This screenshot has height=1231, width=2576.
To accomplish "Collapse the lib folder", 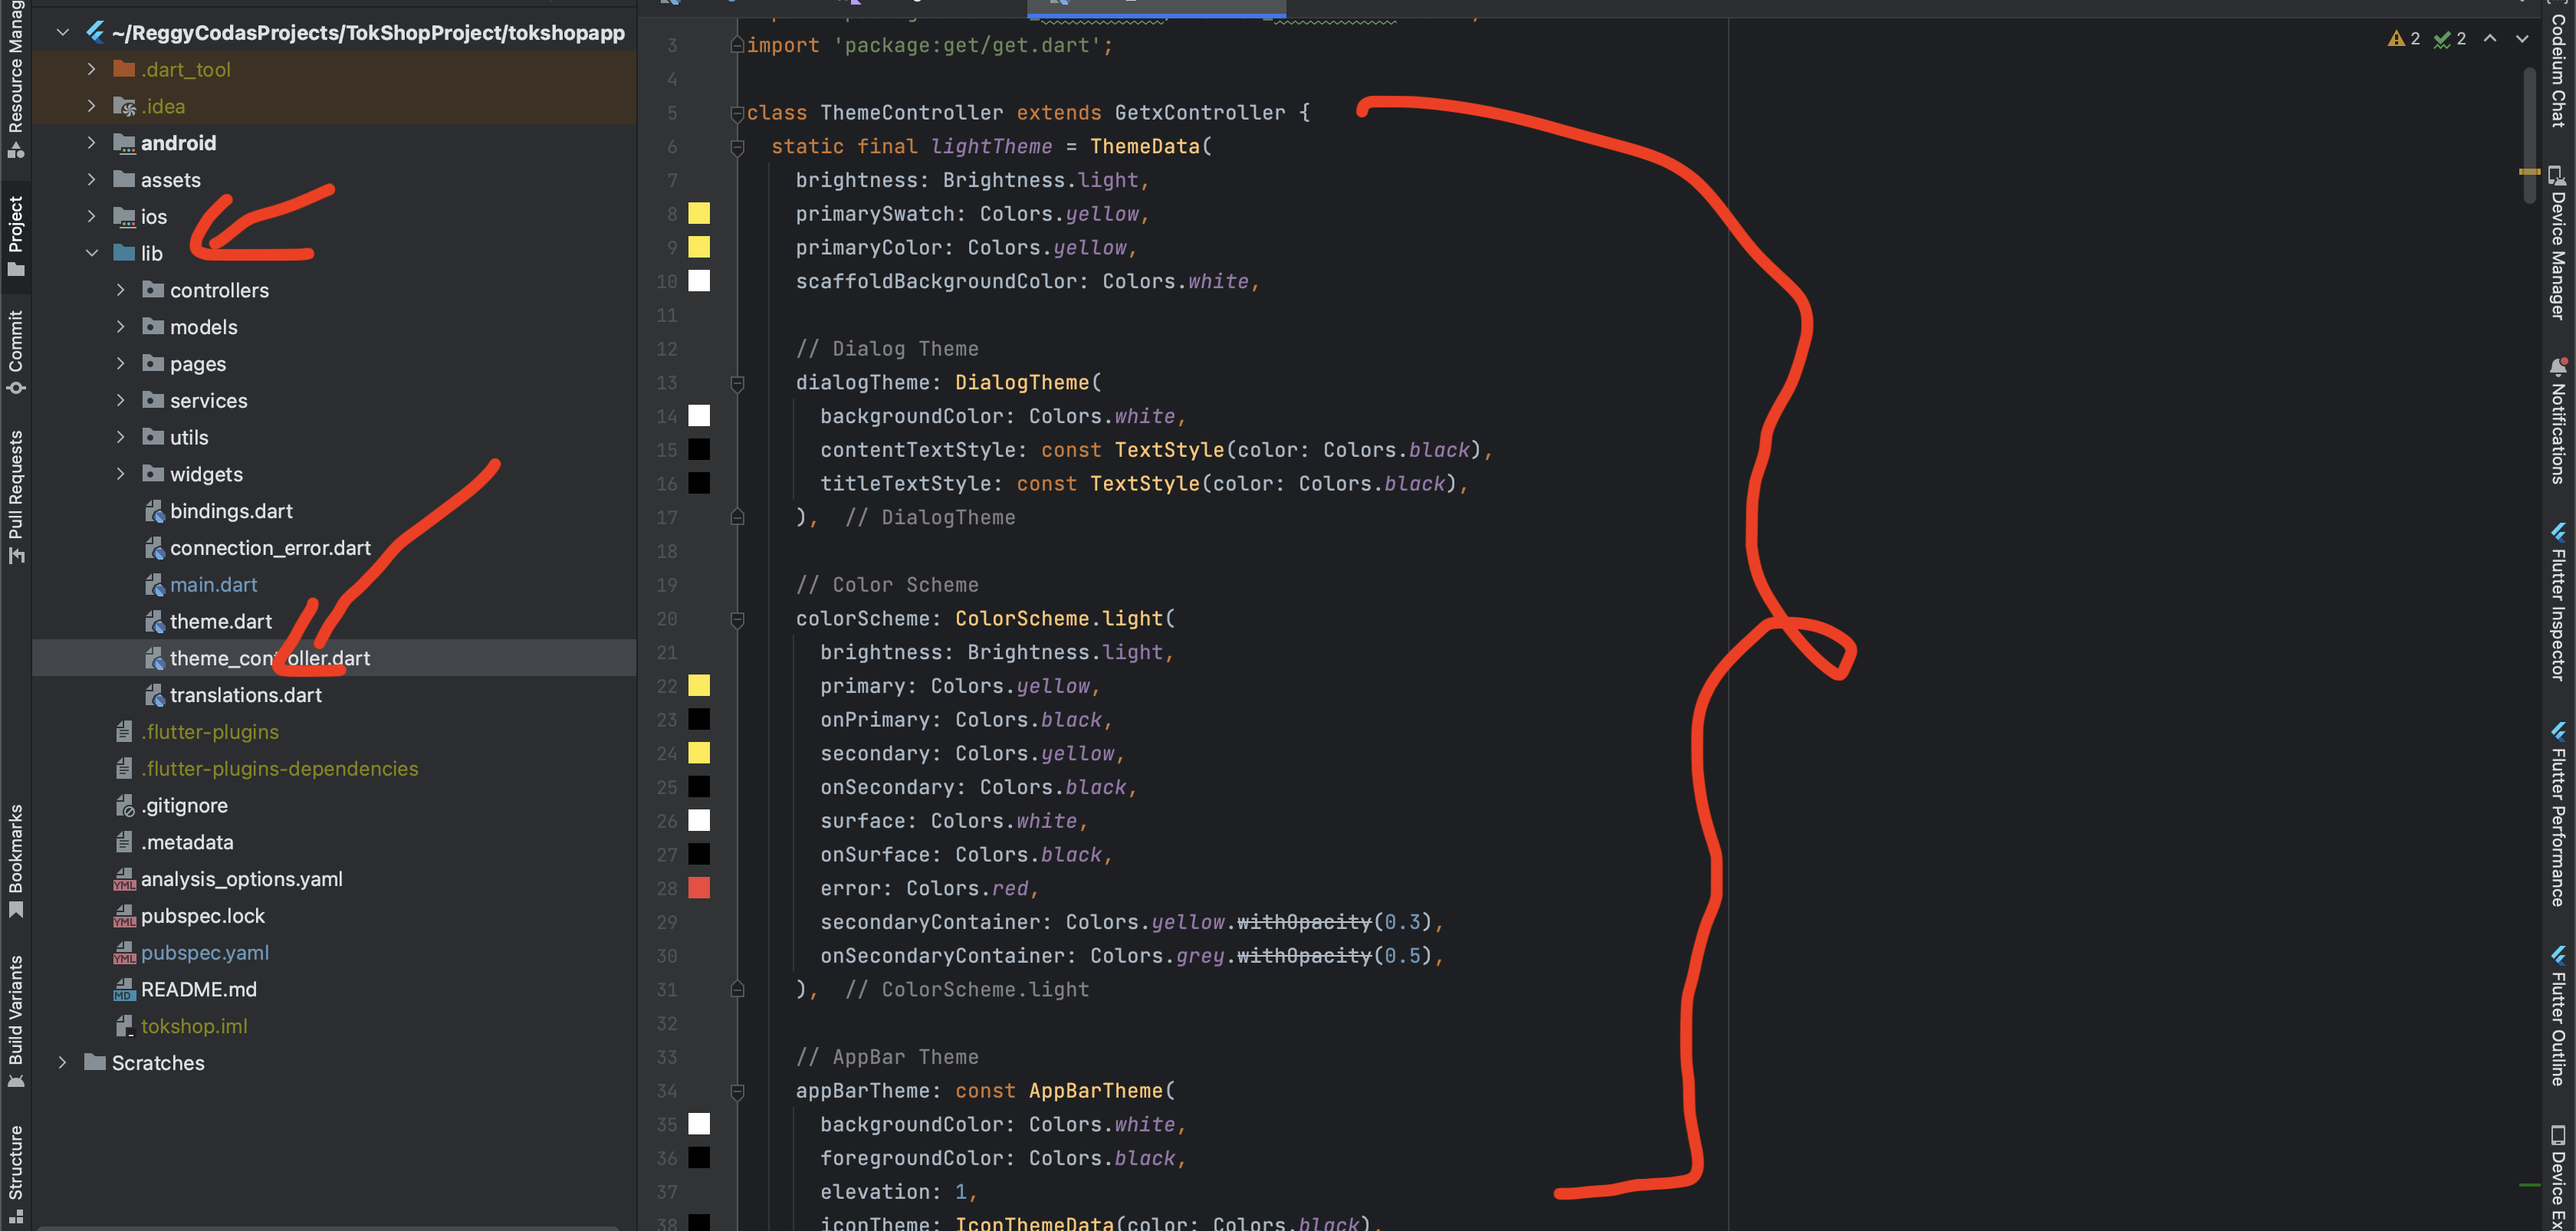I will click(92, 254).
